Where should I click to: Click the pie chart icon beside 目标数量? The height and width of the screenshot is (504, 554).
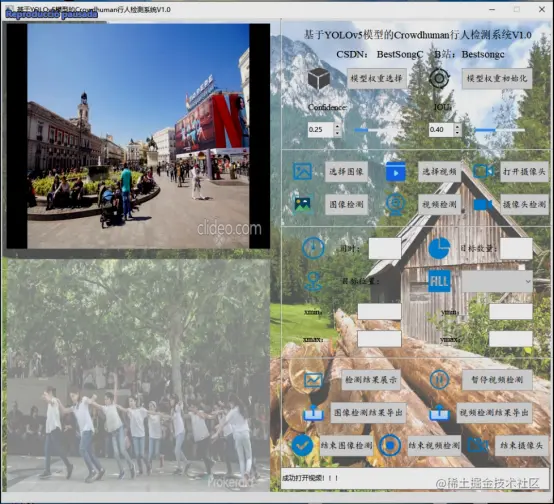[x=439, y=248]
